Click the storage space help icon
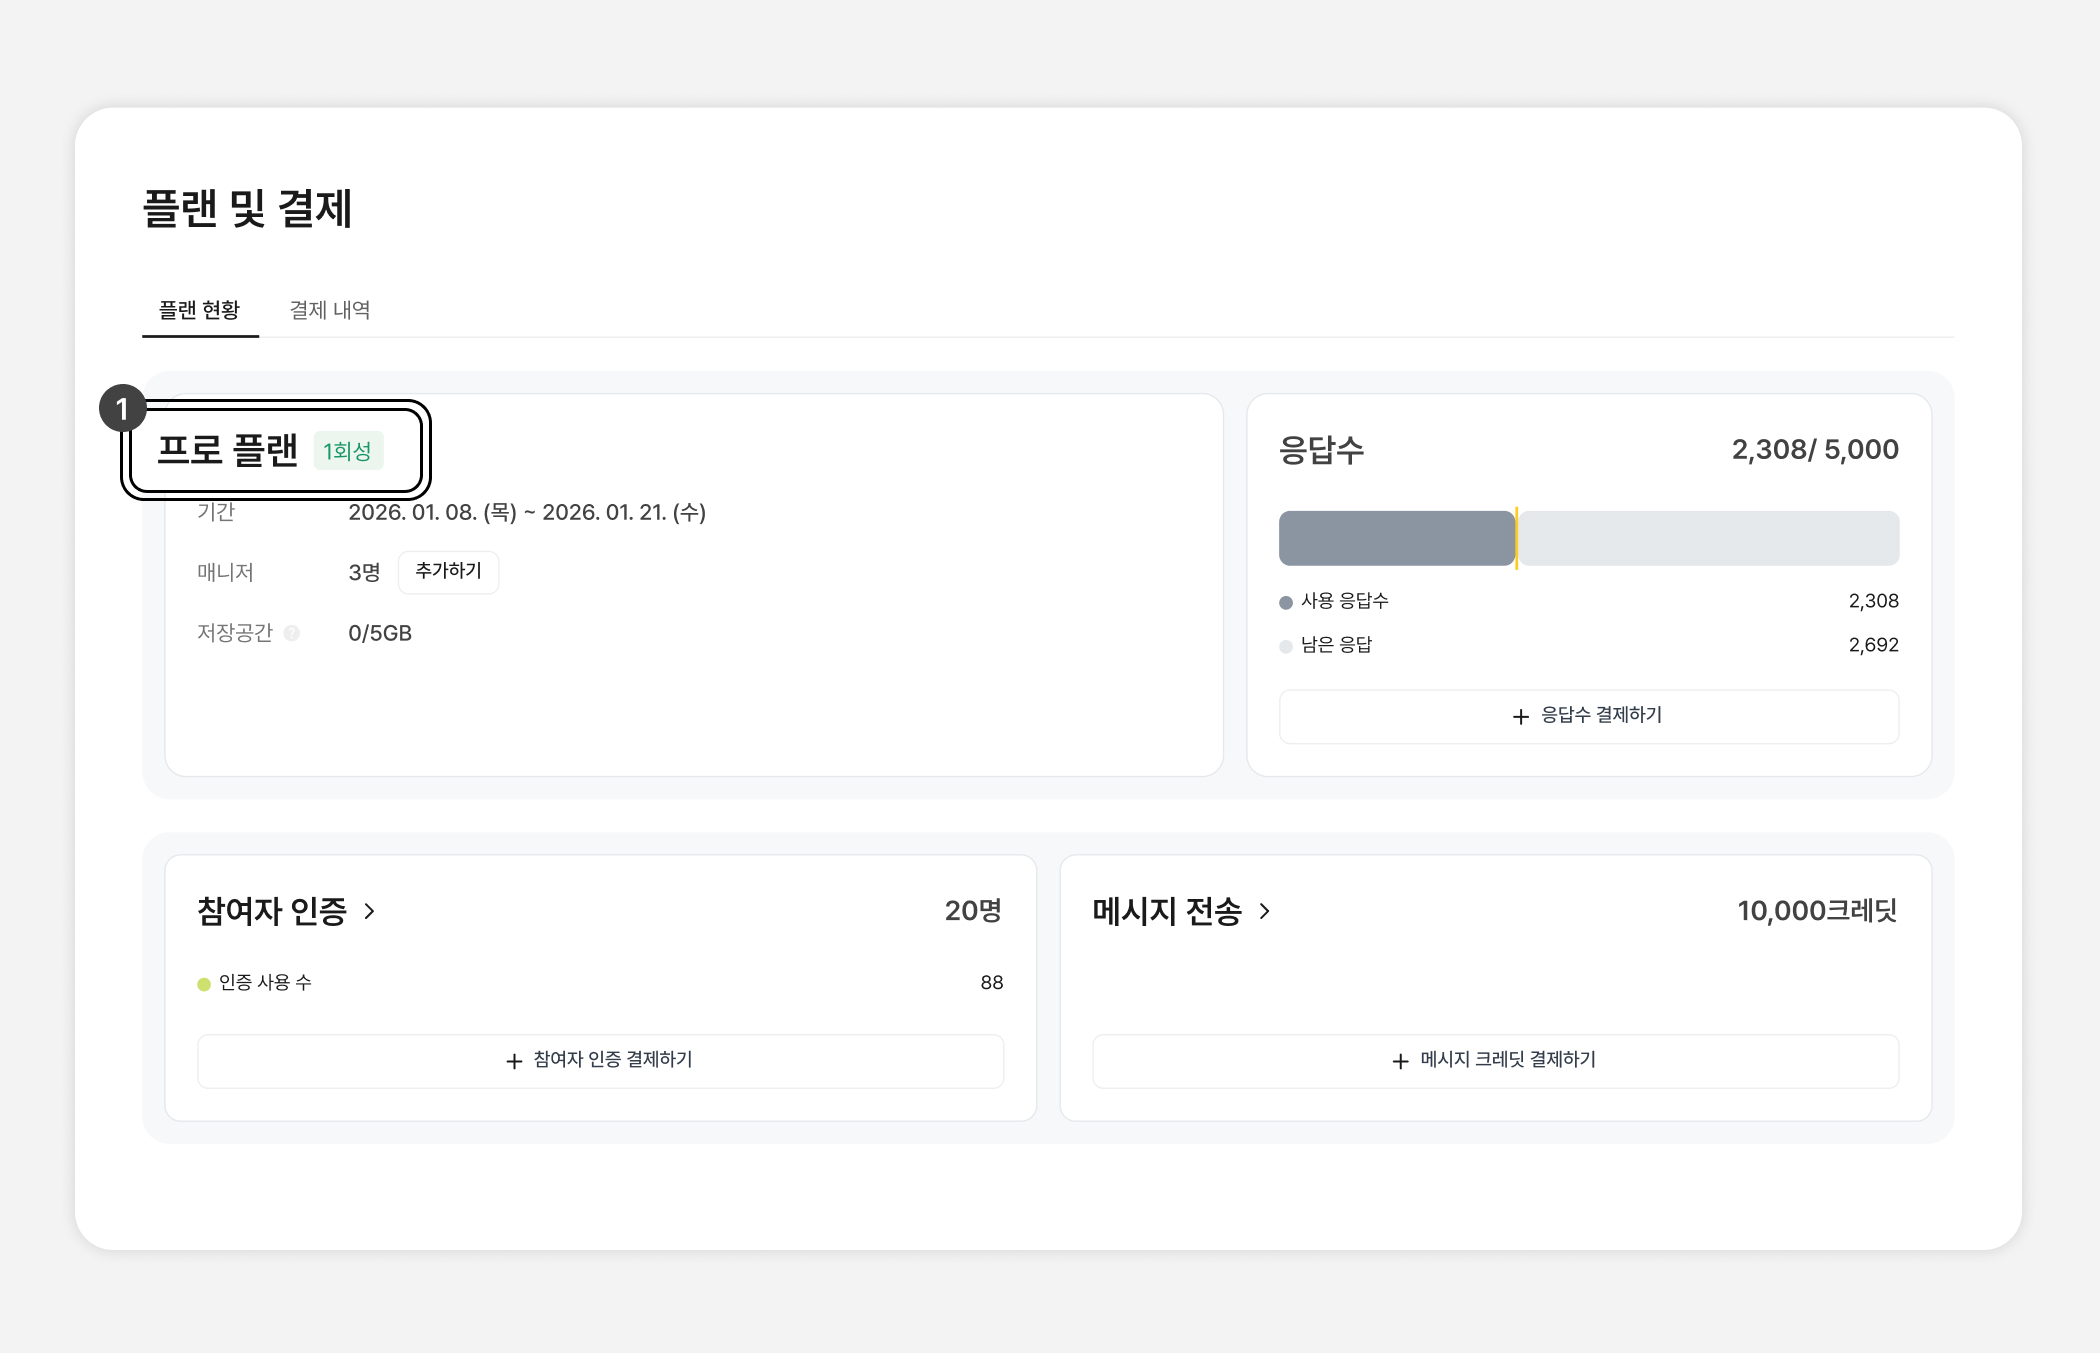This screenshot has height=1353, width=2100. 291,633
